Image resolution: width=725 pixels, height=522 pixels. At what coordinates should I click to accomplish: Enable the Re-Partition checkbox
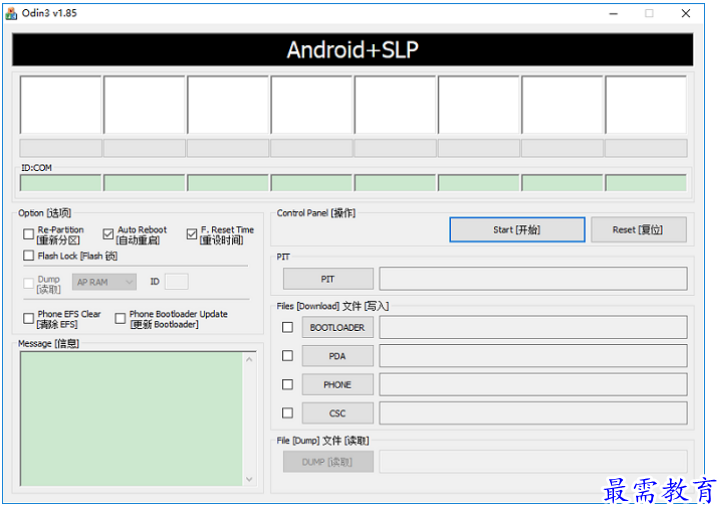coord(29,234)
